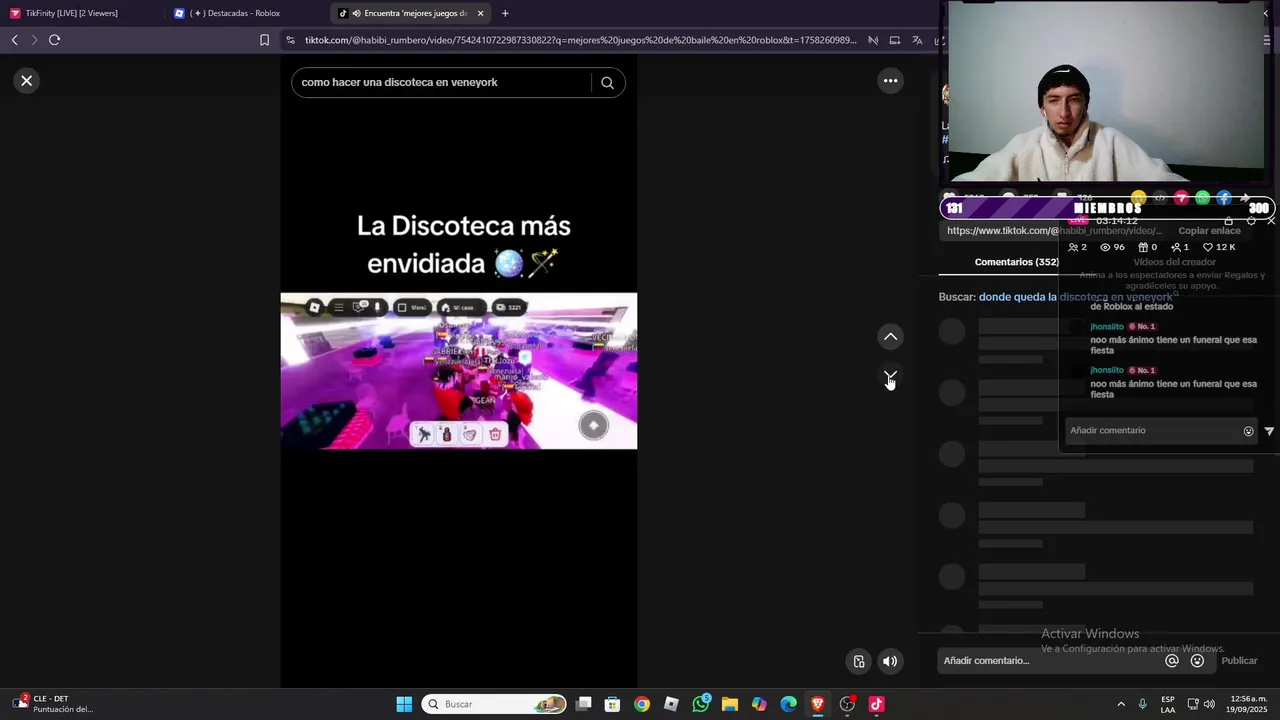Launch Google Chrome from the taskbar
The width and height of the screenshot is (1280, 720).
642,704
